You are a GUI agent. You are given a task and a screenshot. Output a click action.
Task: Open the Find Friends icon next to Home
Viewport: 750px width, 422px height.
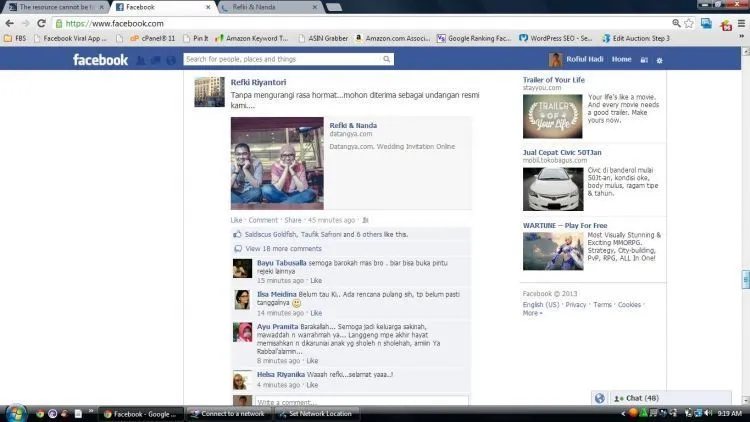coord(644,60)
